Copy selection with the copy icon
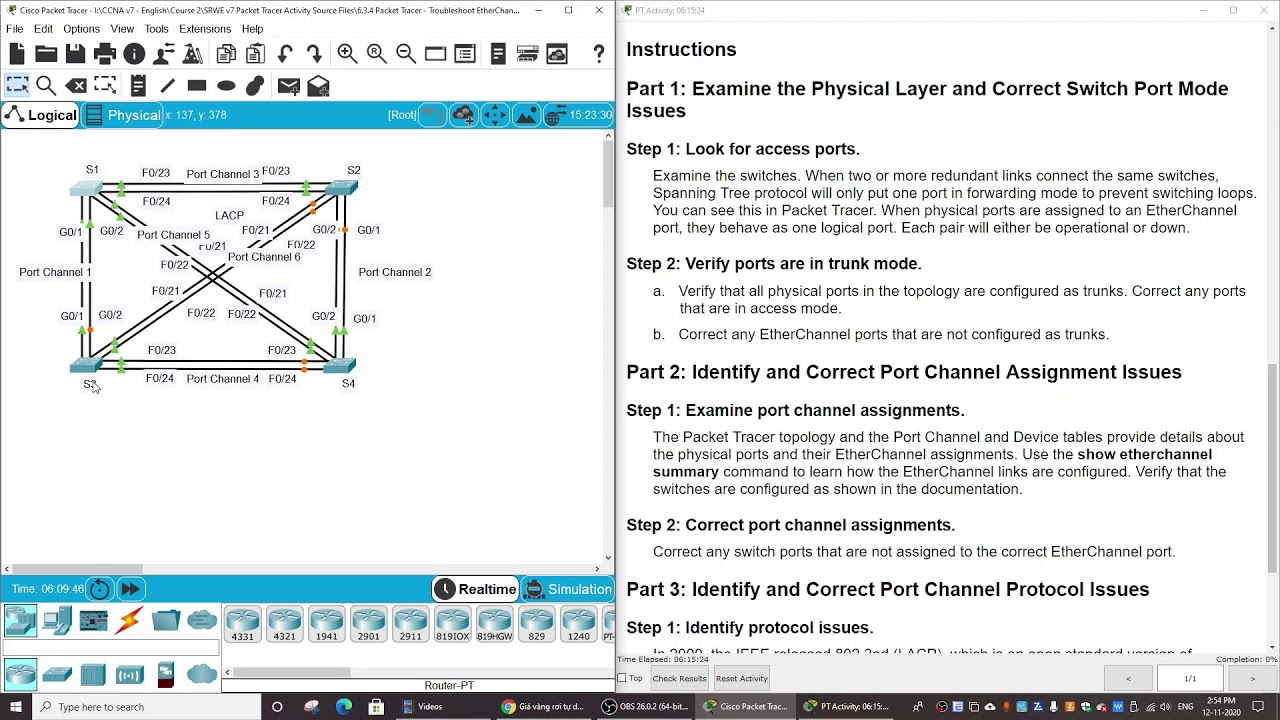Viewport: 1280px width, 720px height. [226, 54]
